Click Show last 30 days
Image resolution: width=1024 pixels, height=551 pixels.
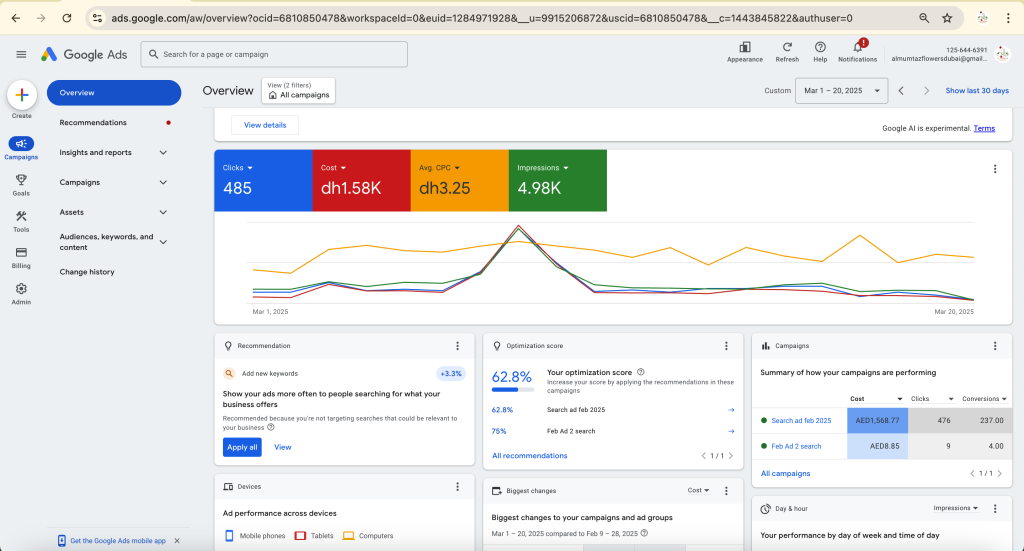[x=977, y=91]
